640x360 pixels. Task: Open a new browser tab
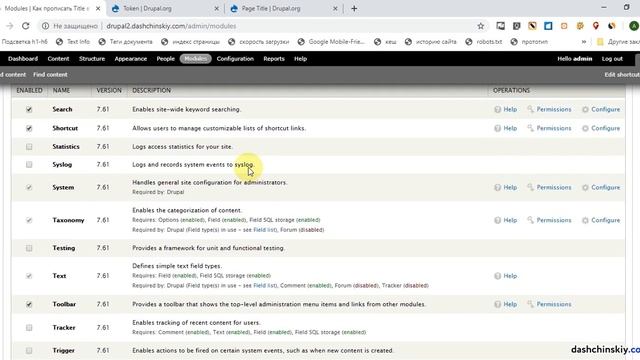click(354, 8)
